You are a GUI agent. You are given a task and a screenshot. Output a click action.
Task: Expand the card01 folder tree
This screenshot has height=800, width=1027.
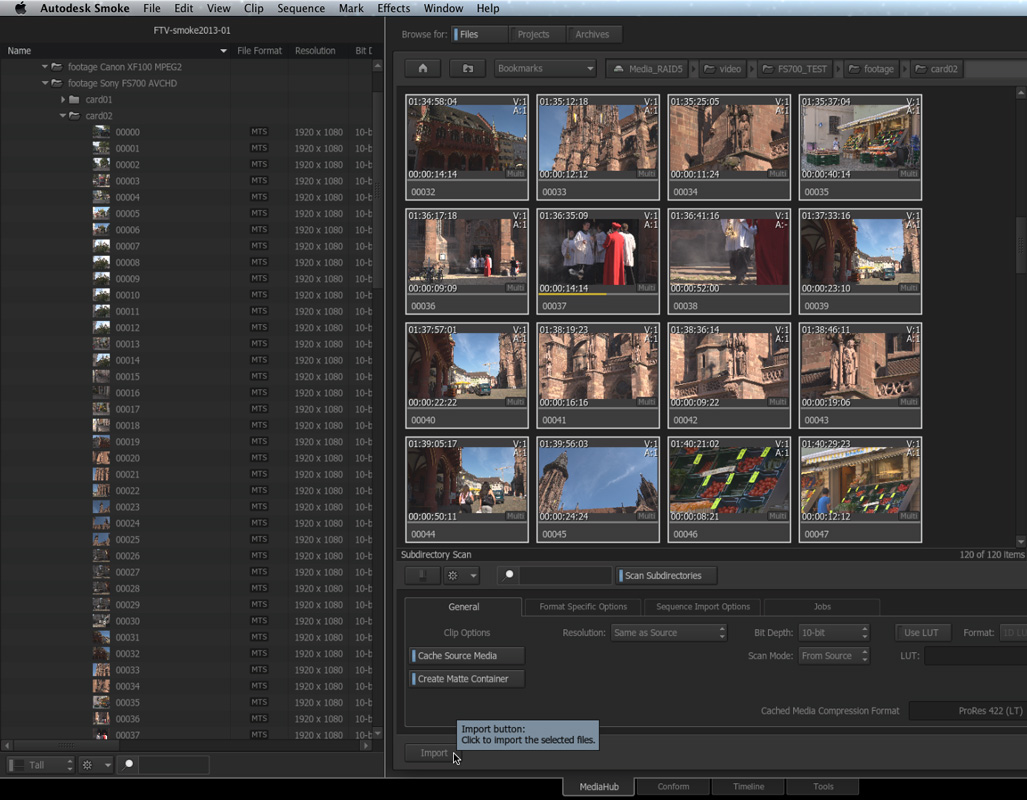click(62, 100)
